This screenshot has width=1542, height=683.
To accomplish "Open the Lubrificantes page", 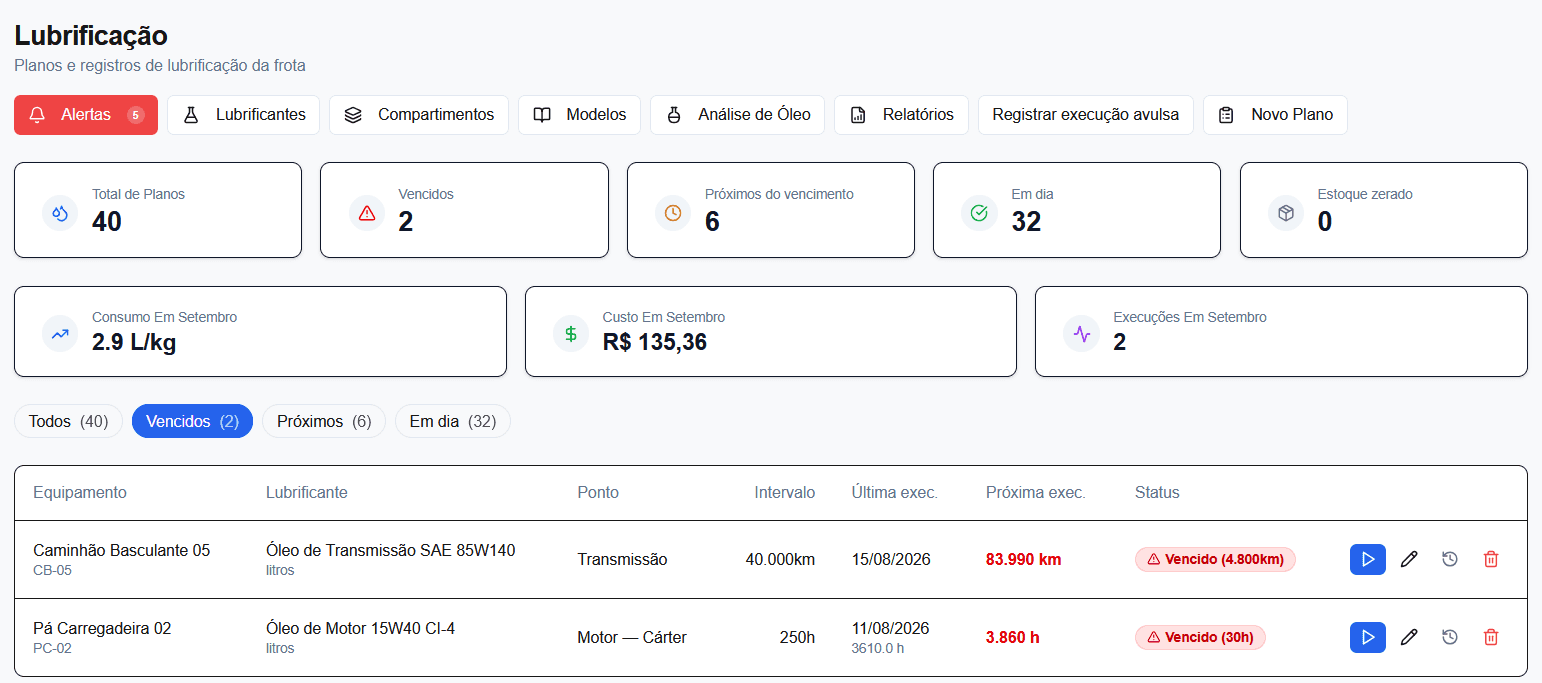I will (243, 115).
